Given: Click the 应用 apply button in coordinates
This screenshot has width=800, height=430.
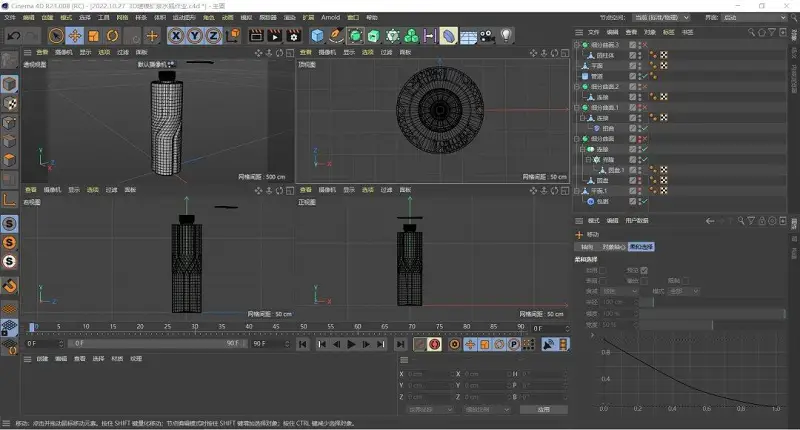Looking at the screenshot, I should [543, 410].
